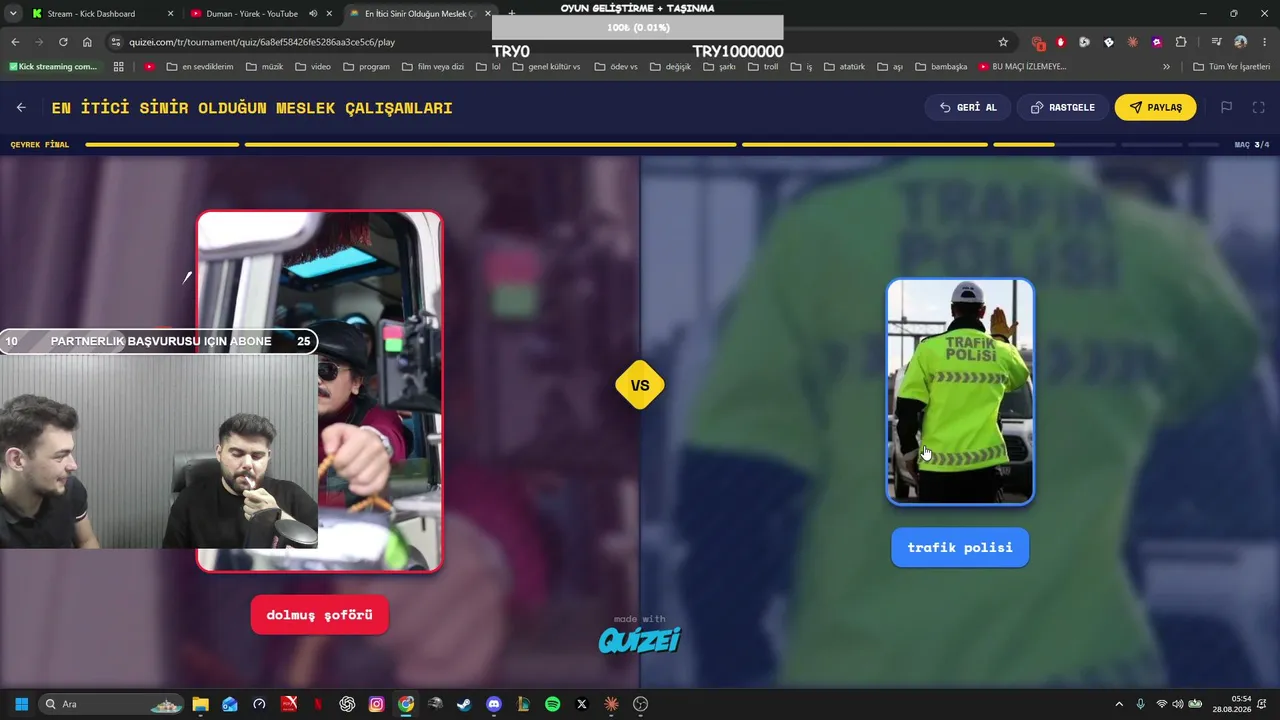The image size is (1280, 720).
Task: Vote for dolmuş şoförü label
Action: click(x=319, y=615)
